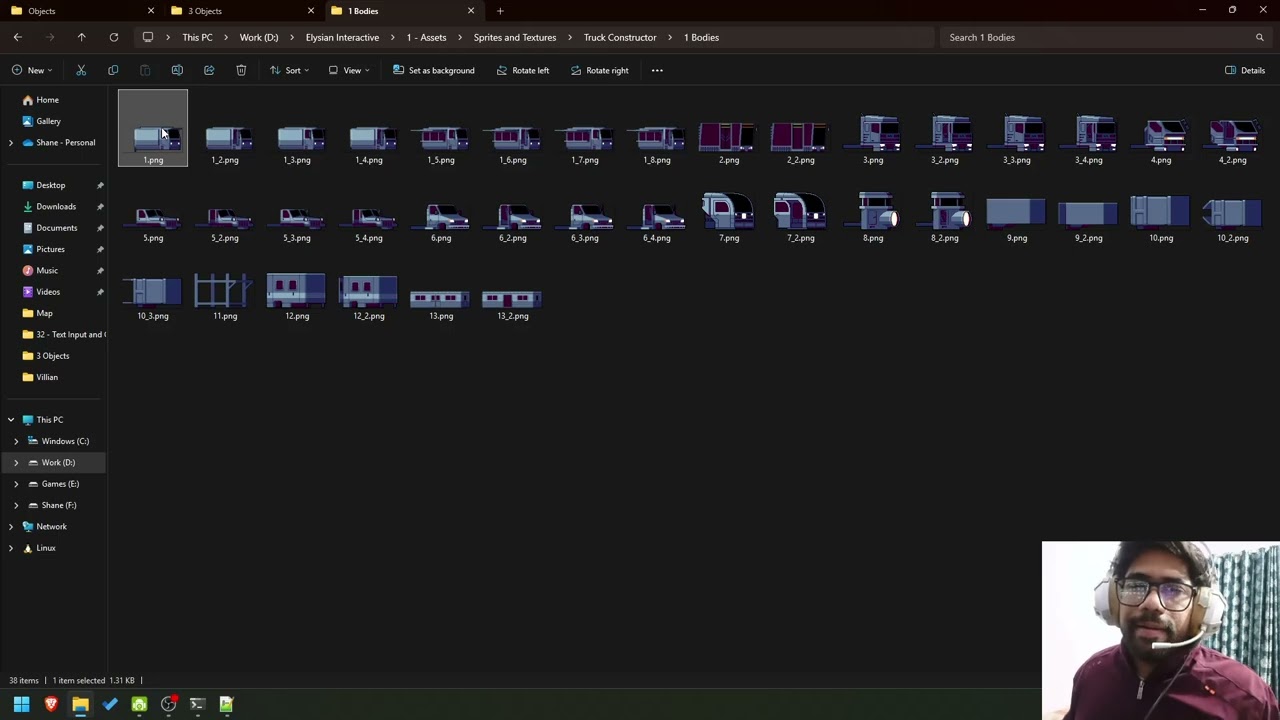The image size is (1280, 720).
Task: Click Set as background button
Action: (x=433, y=70)
